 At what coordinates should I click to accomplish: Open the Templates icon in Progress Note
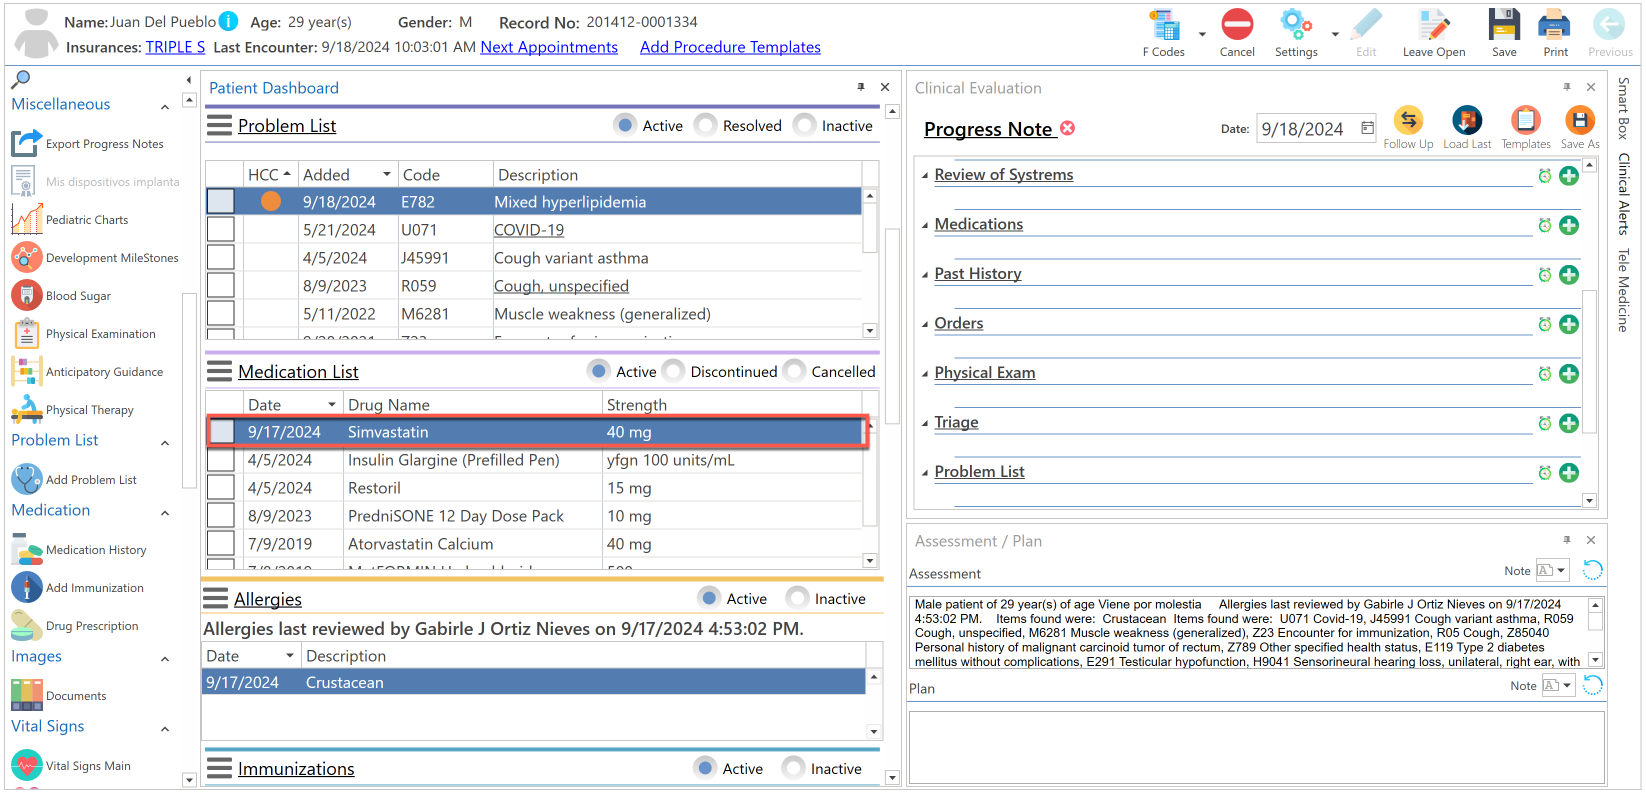1526,120
